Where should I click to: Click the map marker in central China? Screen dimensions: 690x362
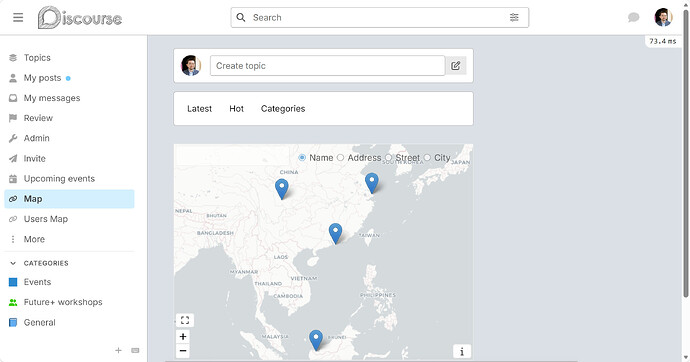(282, 189)
